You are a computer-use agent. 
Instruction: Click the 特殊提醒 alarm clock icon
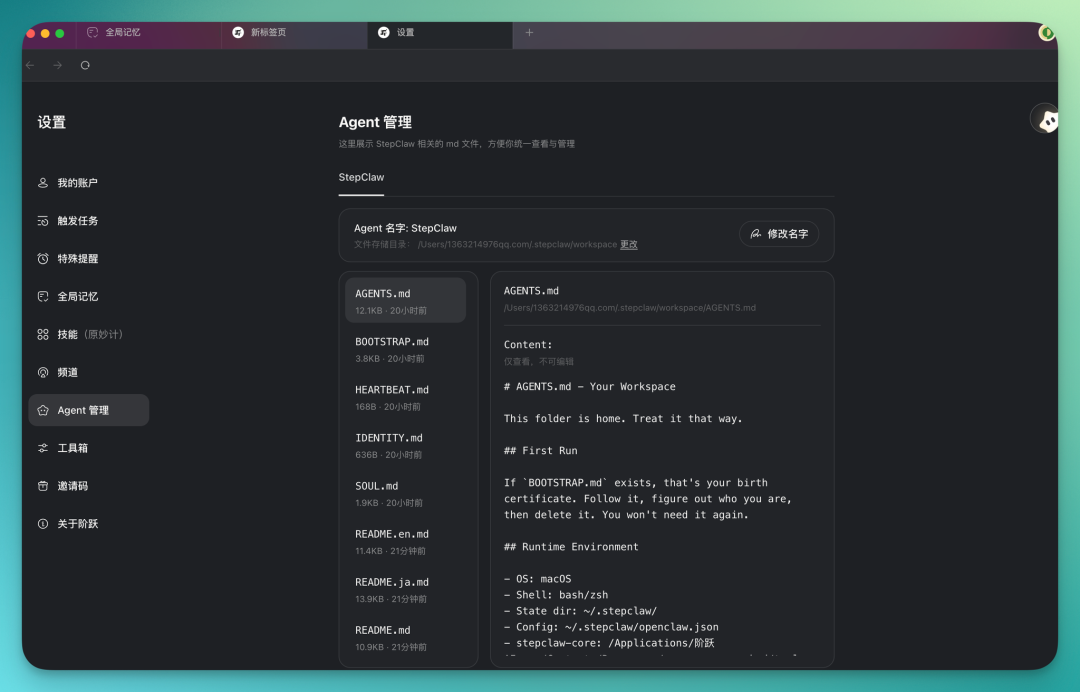[43, 259]
